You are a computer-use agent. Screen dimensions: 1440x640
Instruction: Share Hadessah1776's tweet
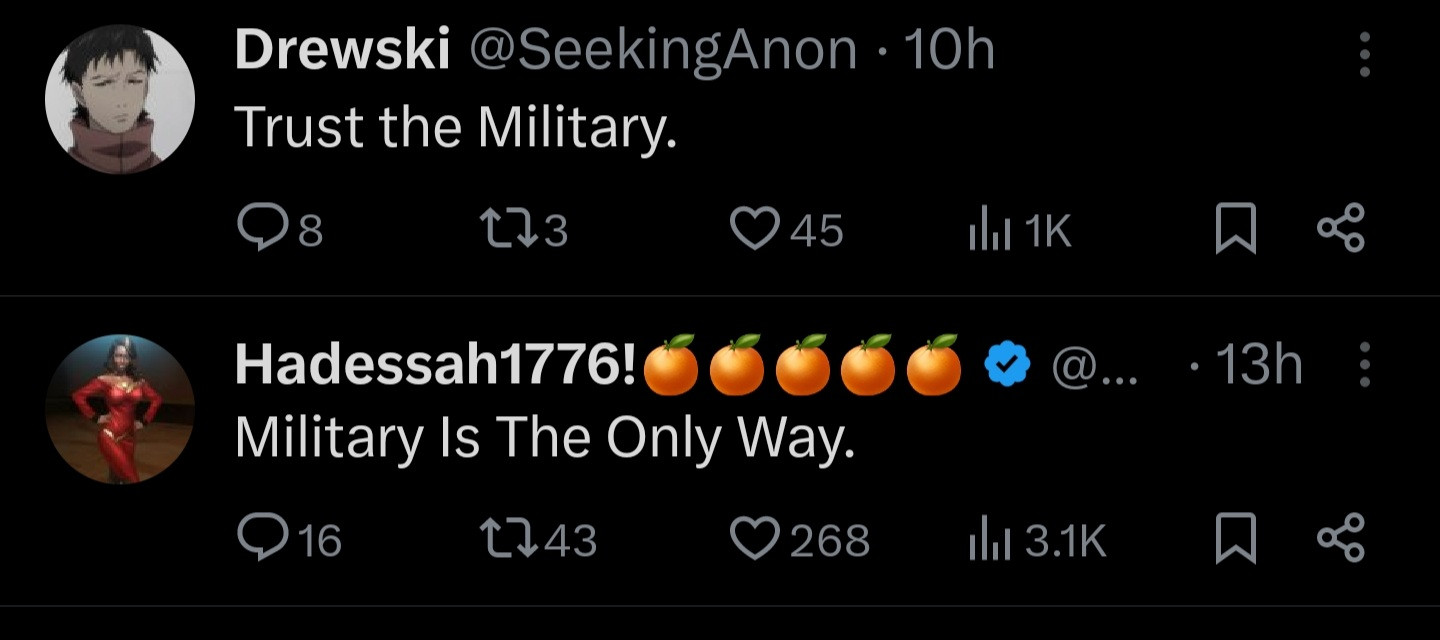click(1340, 538)
